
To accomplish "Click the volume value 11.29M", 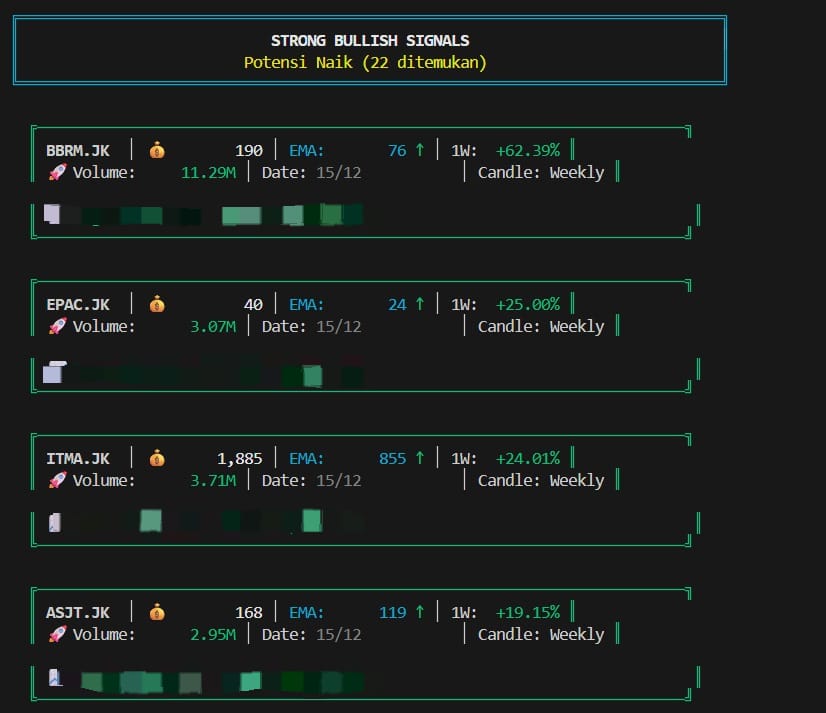I will (209, 172).
